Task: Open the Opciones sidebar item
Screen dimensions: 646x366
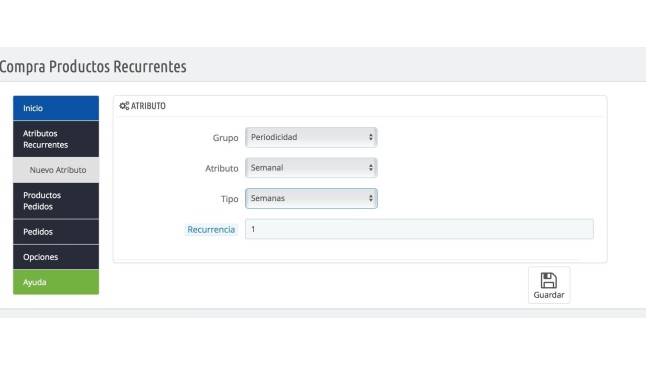Action: pyautogui.click(x=56, y=257)
